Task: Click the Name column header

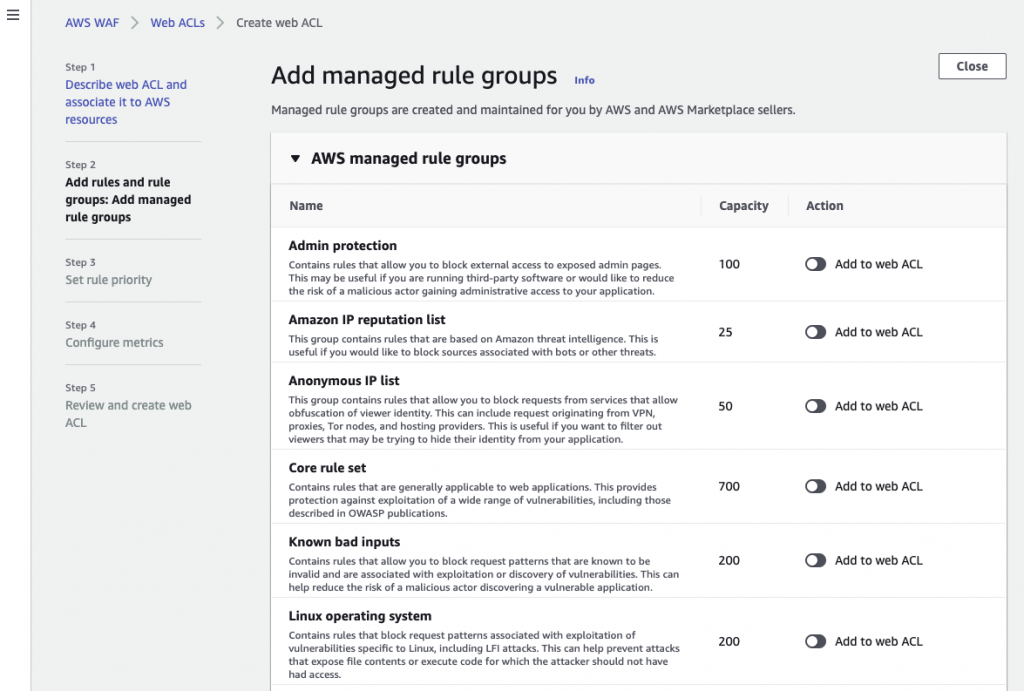Action: pyautogui.click(x=306, y=206)
